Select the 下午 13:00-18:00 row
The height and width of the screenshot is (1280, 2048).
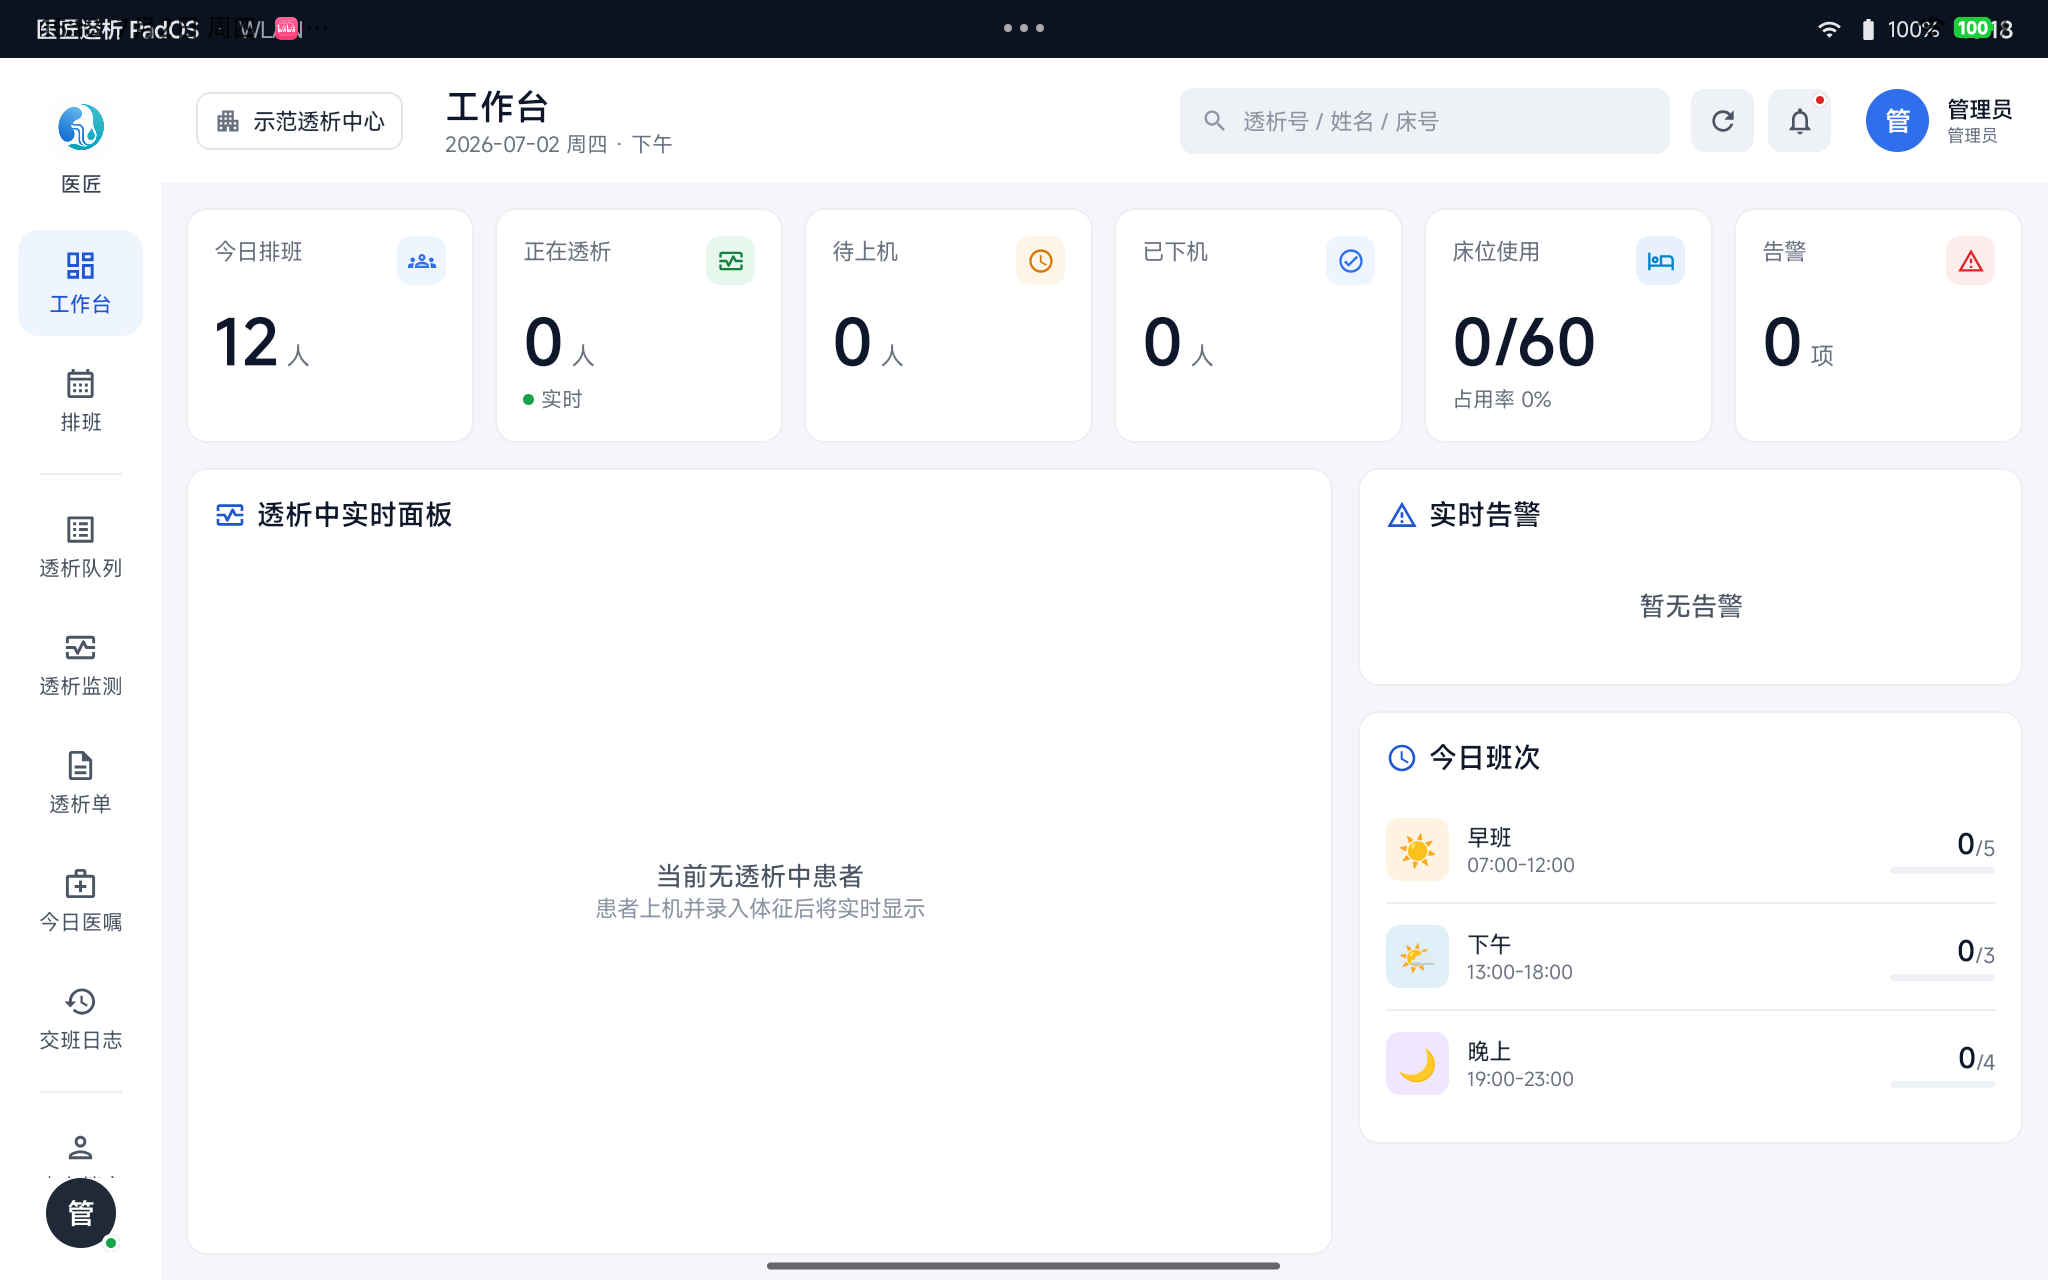click(1690, 957)
